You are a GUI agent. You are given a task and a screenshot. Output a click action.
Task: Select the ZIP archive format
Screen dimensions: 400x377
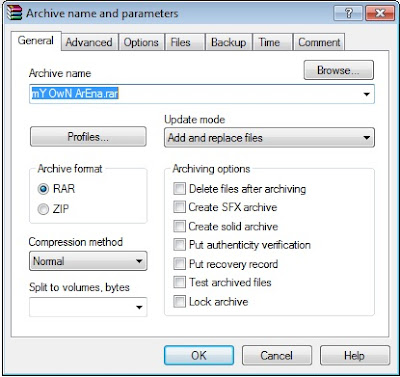tap(54, 209)
